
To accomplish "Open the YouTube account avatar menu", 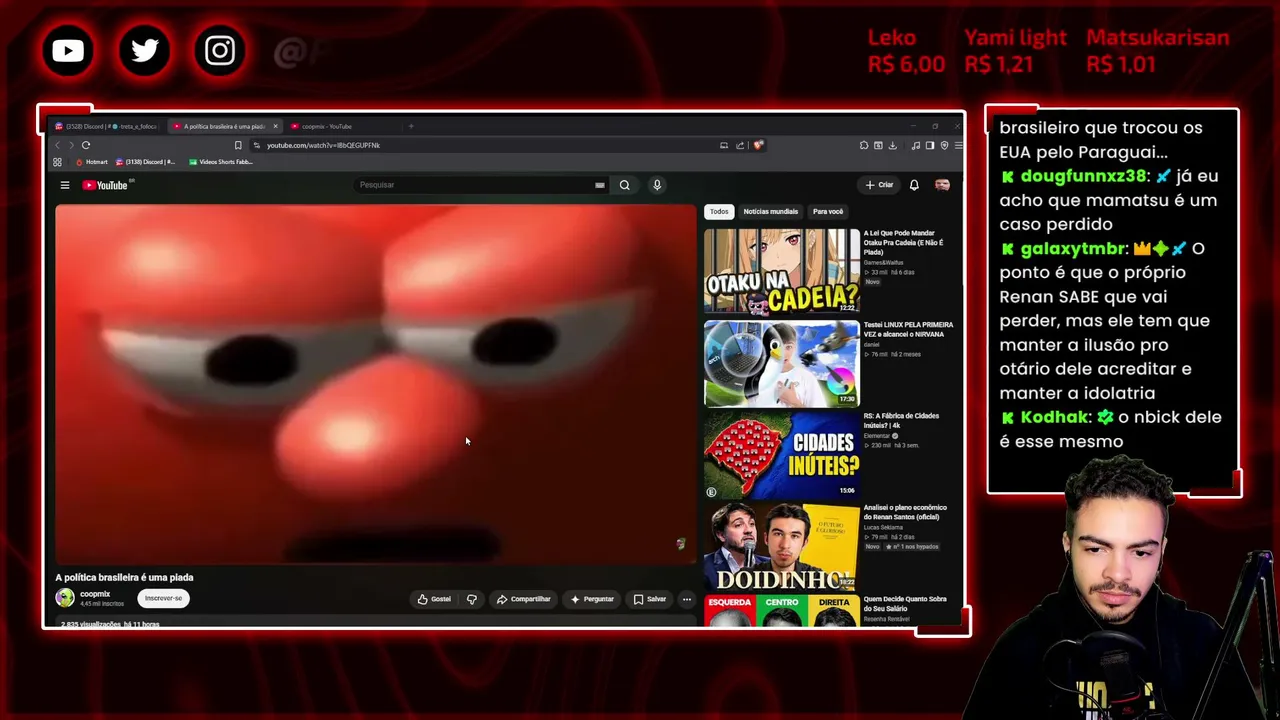I will coord(942,185).
